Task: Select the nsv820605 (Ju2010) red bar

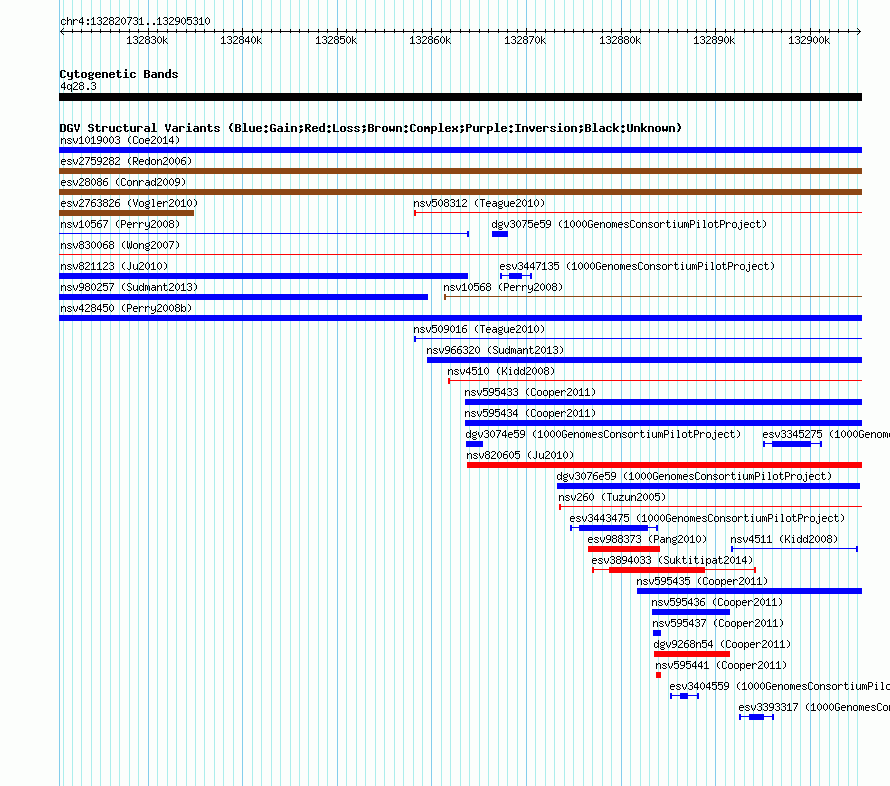Action: pos(665,465)
